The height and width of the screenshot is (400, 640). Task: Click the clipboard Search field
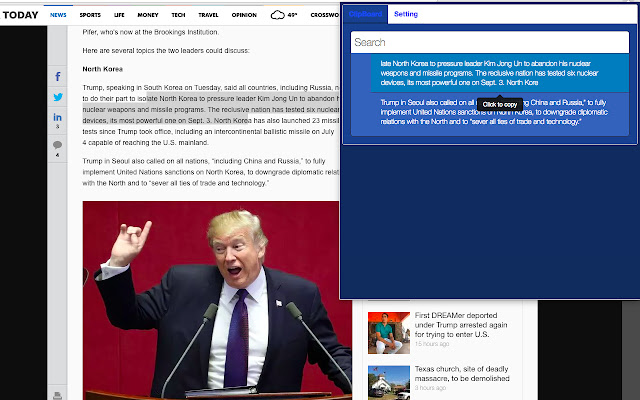(x=490, y=43)
